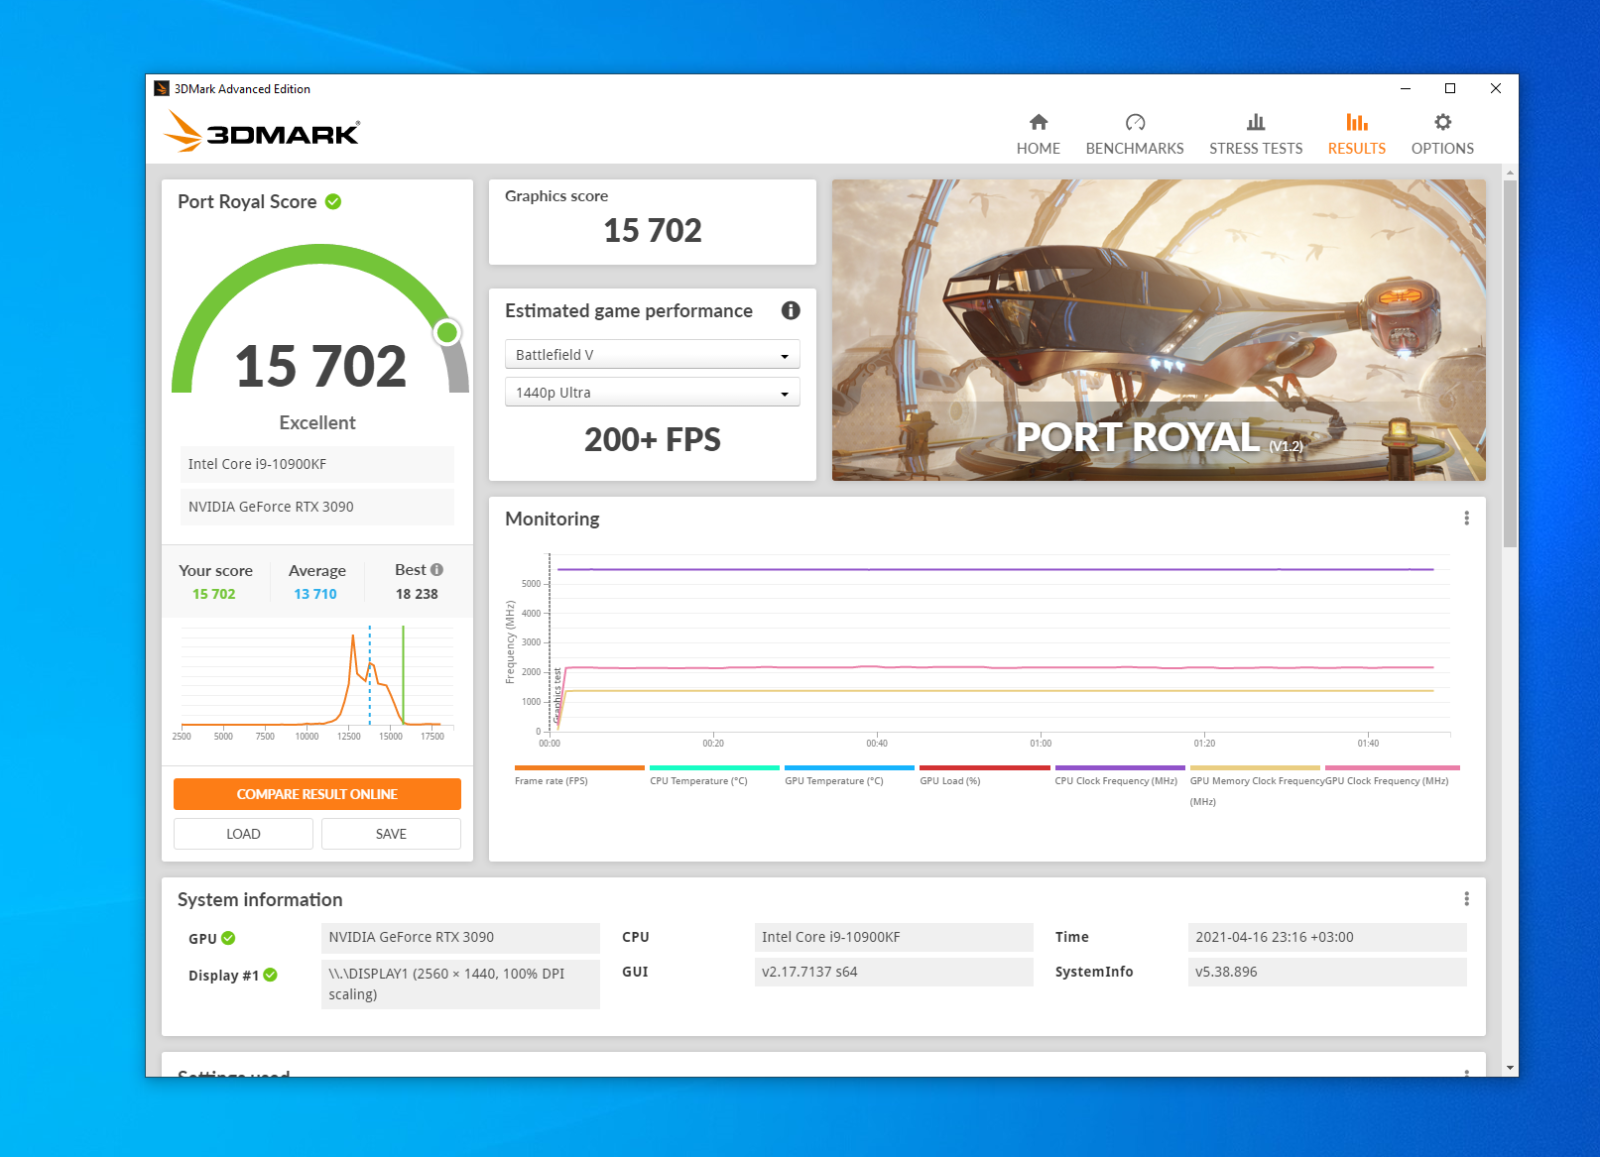Click the 3DMark title bar app icon

pyautogui.click(x=161, y=88)
